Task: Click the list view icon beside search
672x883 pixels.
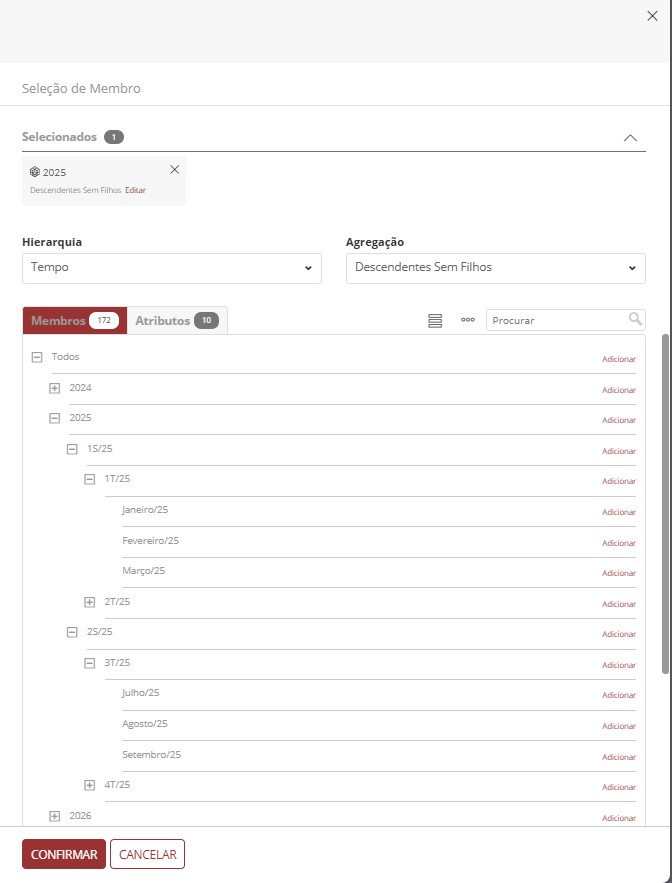Action: (x=435, y=320)
